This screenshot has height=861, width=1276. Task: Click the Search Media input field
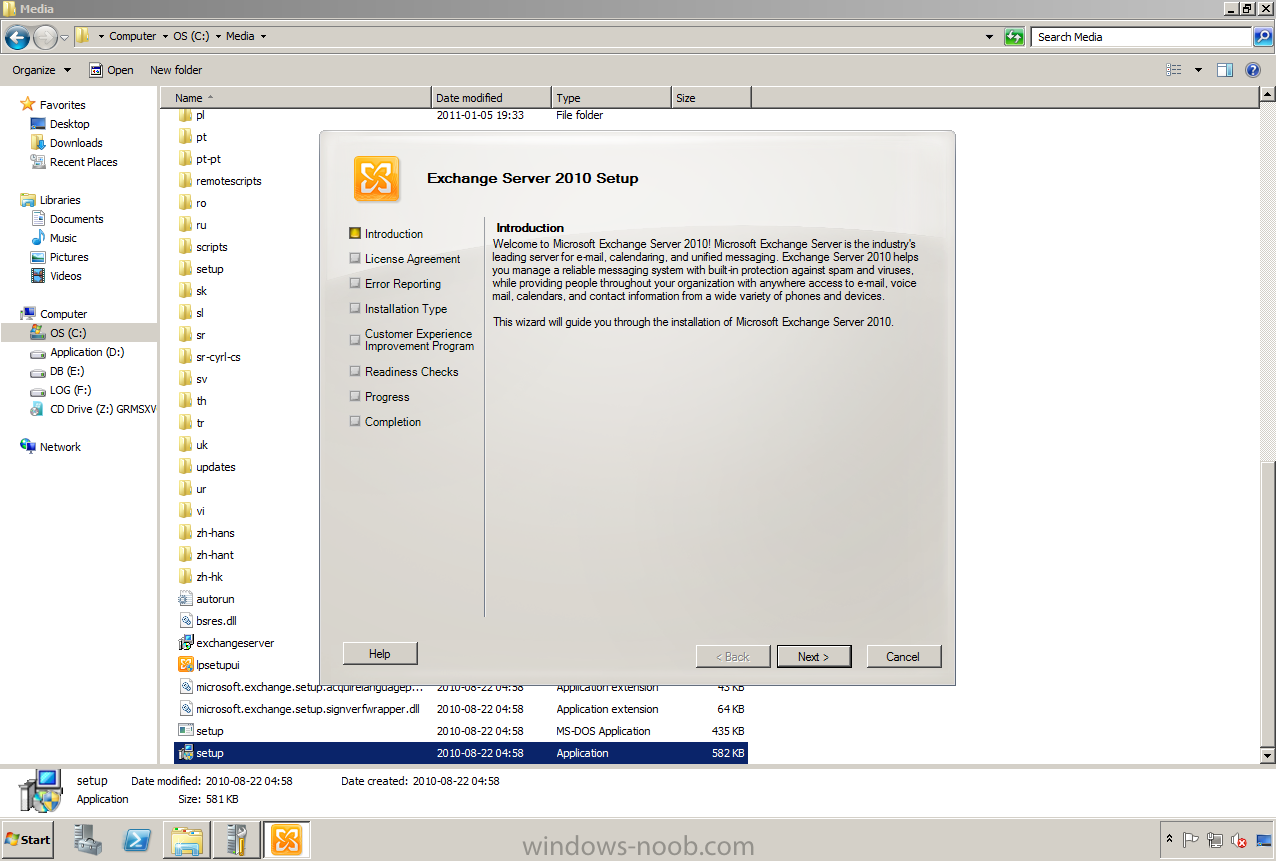click(x=1141, y=37)
